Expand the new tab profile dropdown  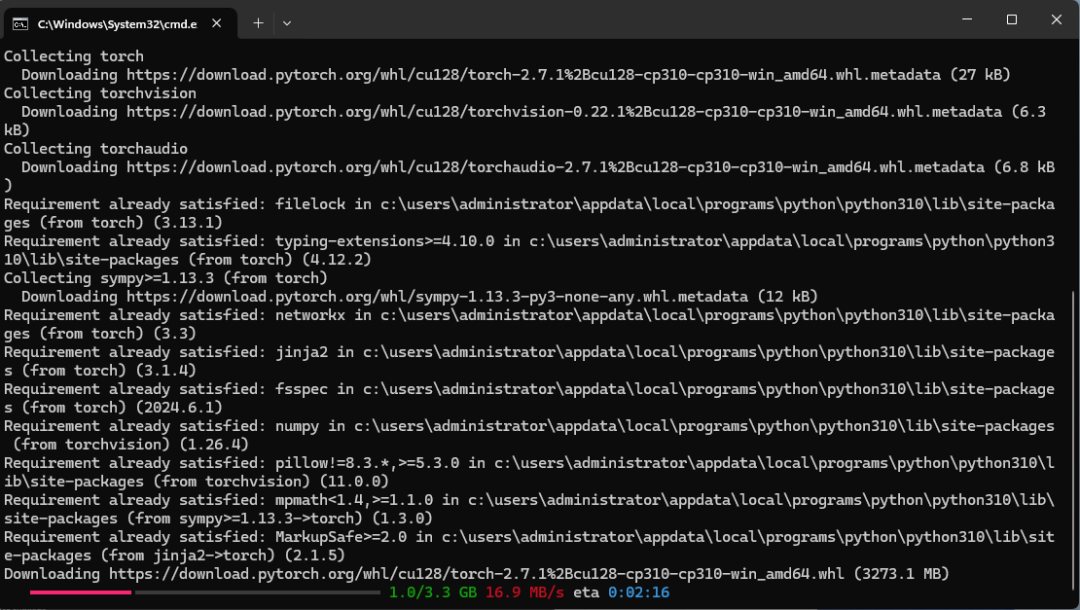287,23
